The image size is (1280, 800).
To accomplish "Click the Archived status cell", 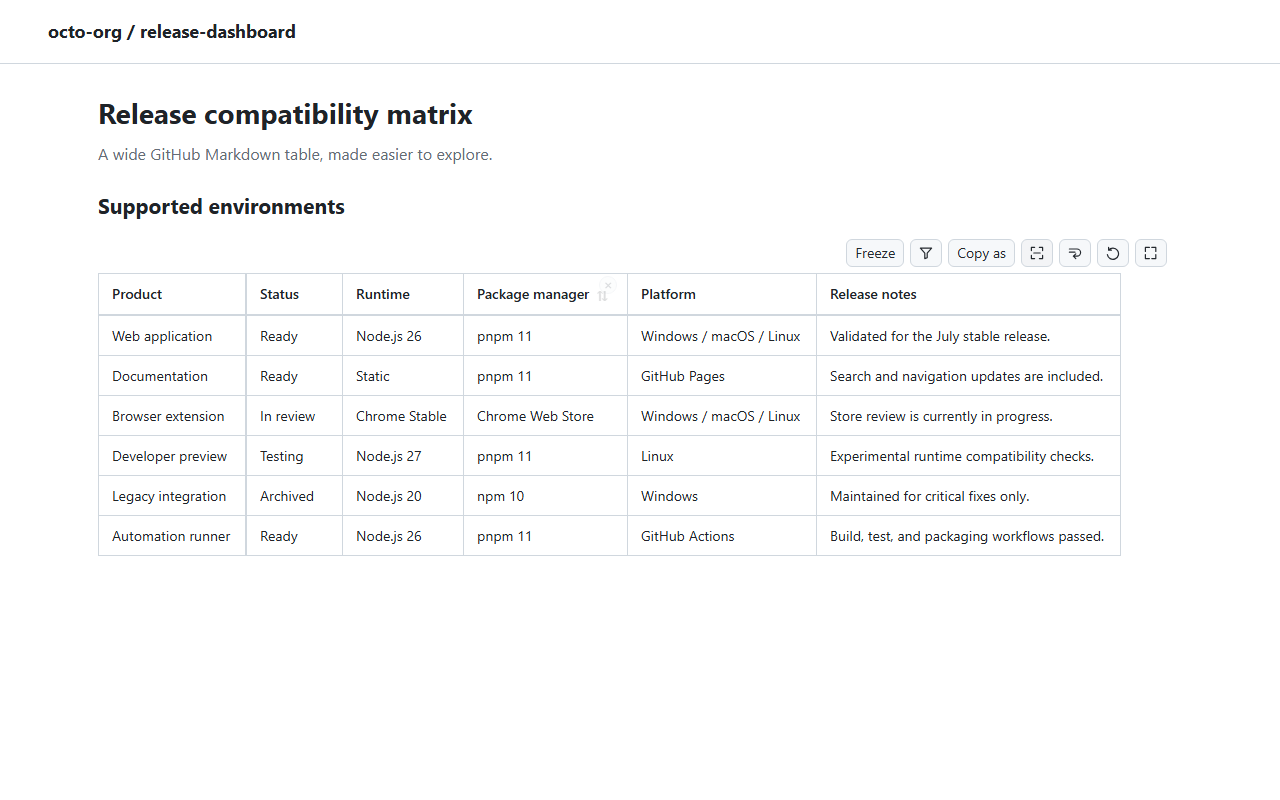I will 294,496.
